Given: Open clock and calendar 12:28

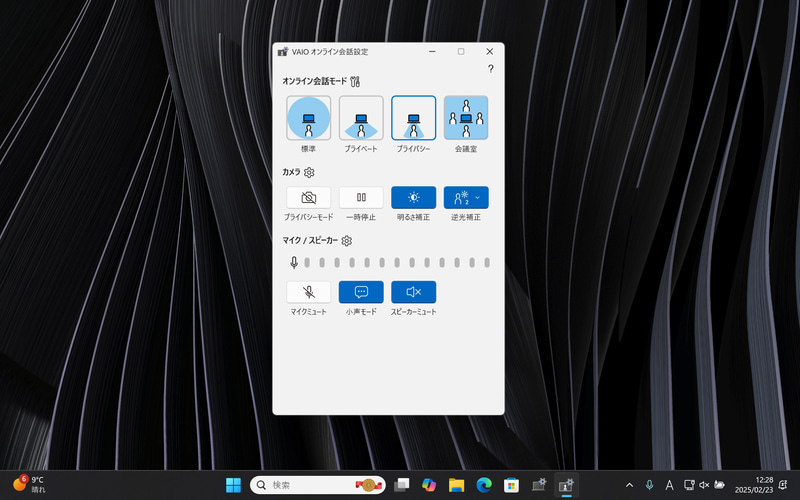Looking at the screenshot, I should point(754,485).
